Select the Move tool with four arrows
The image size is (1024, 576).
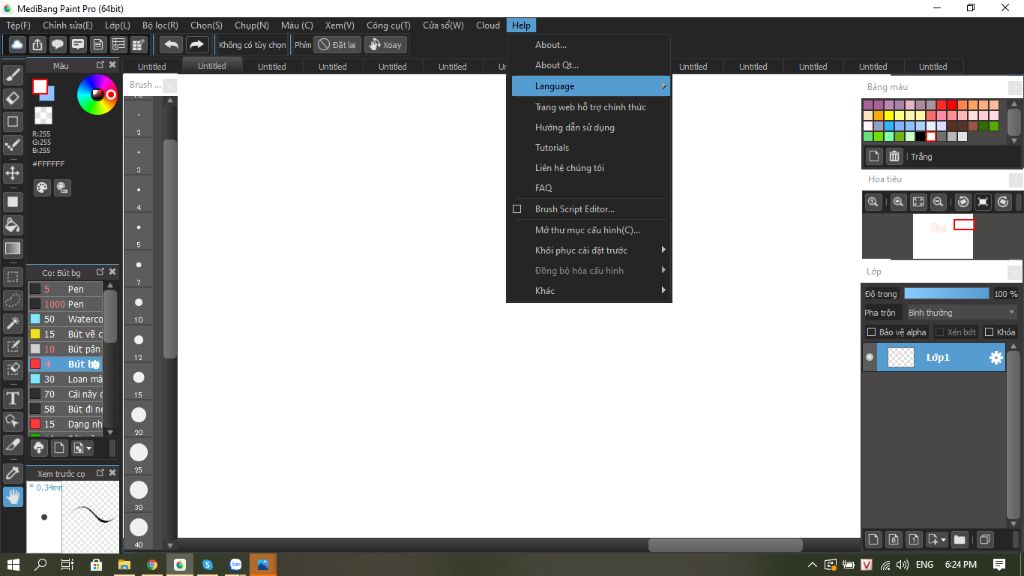coord(12,173)
